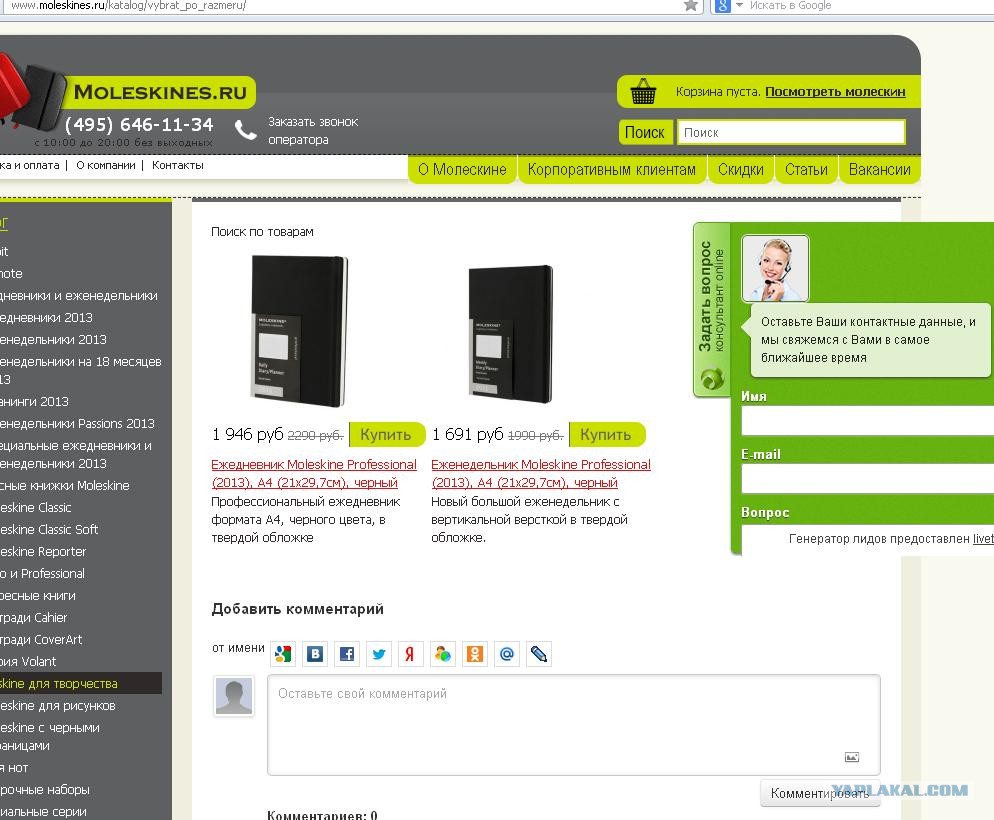Focus the 'E-mail' field in consultant form

867,479
